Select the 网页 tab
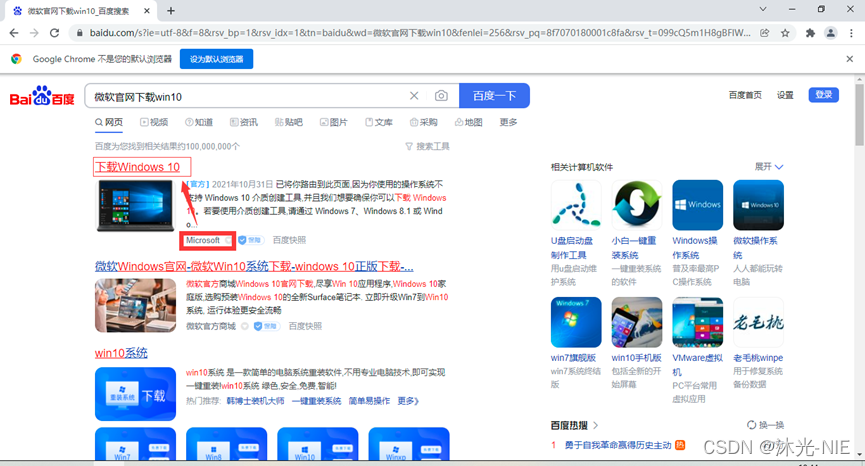The height and width of the screenshot is (466, 865). pos(109,122)
